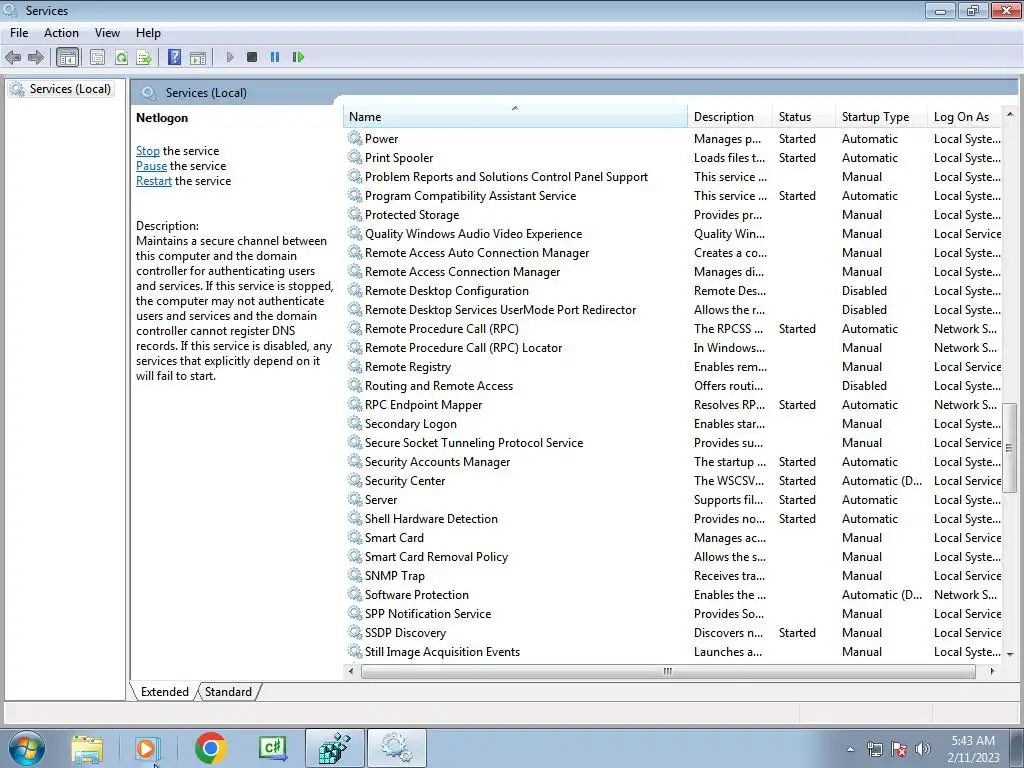The width and height of the screenshot is (1024, 768).
Task: Click the horizontal scrollbar thumb
Action: click(668, 671)
